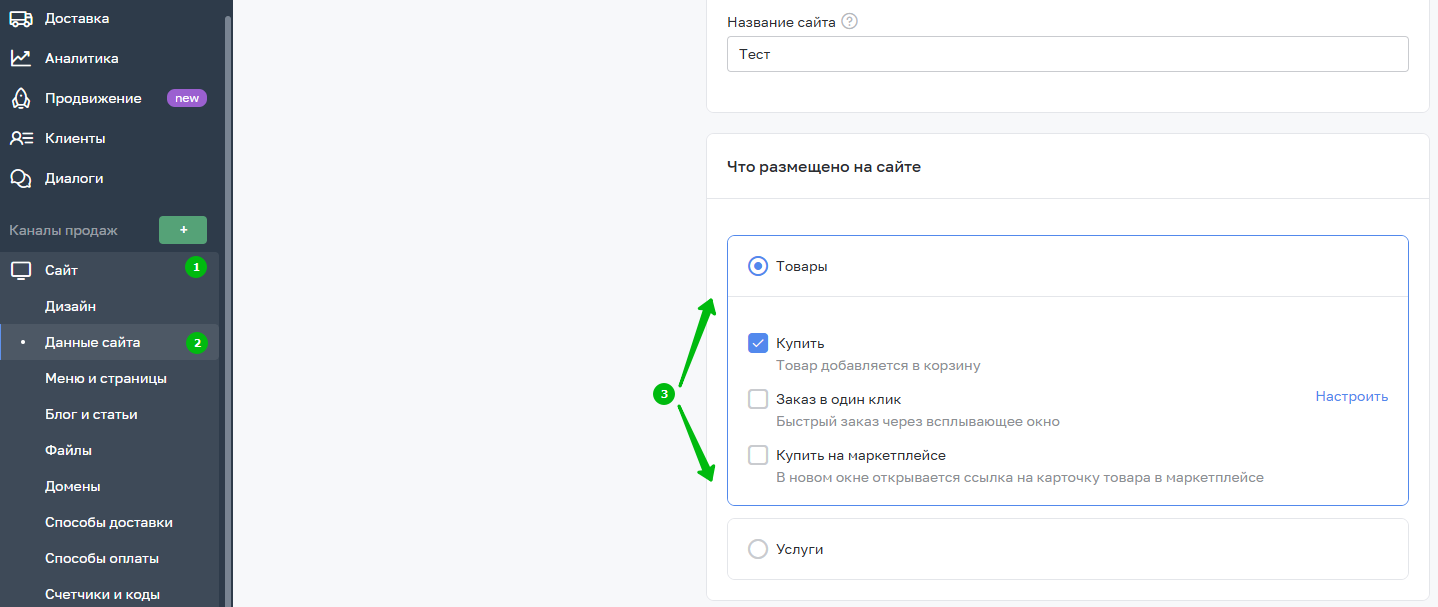Open the Клиенты people icon
The image size is (1438, 607).
point(21,138)
